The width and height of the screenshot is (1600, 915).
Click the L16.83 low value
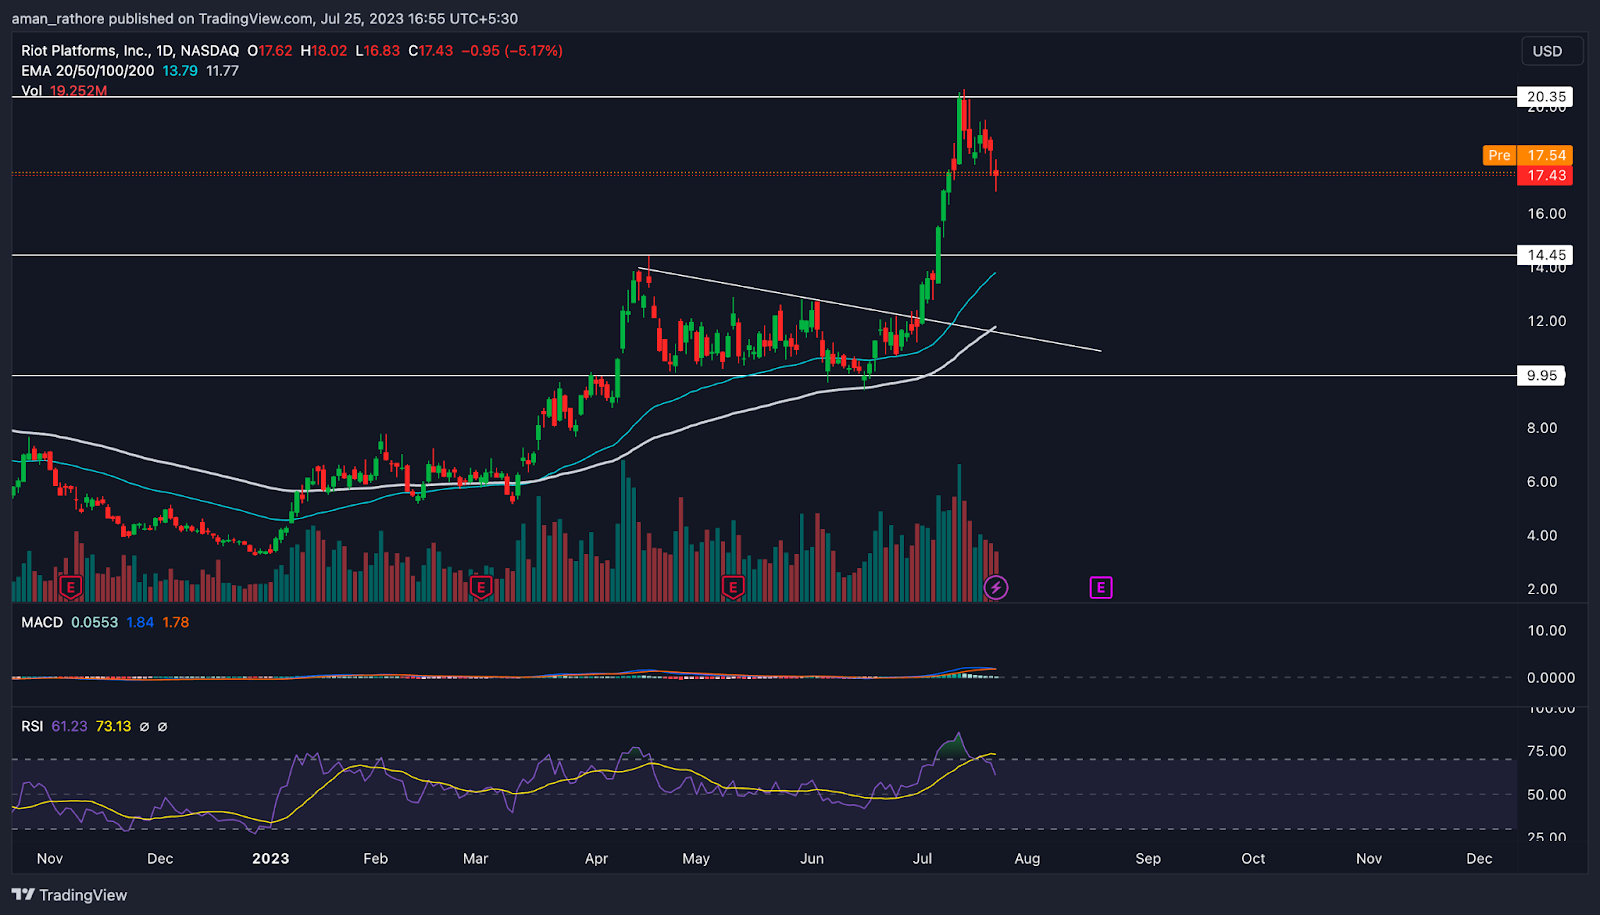pyautogui.click(x=378, y=50)
